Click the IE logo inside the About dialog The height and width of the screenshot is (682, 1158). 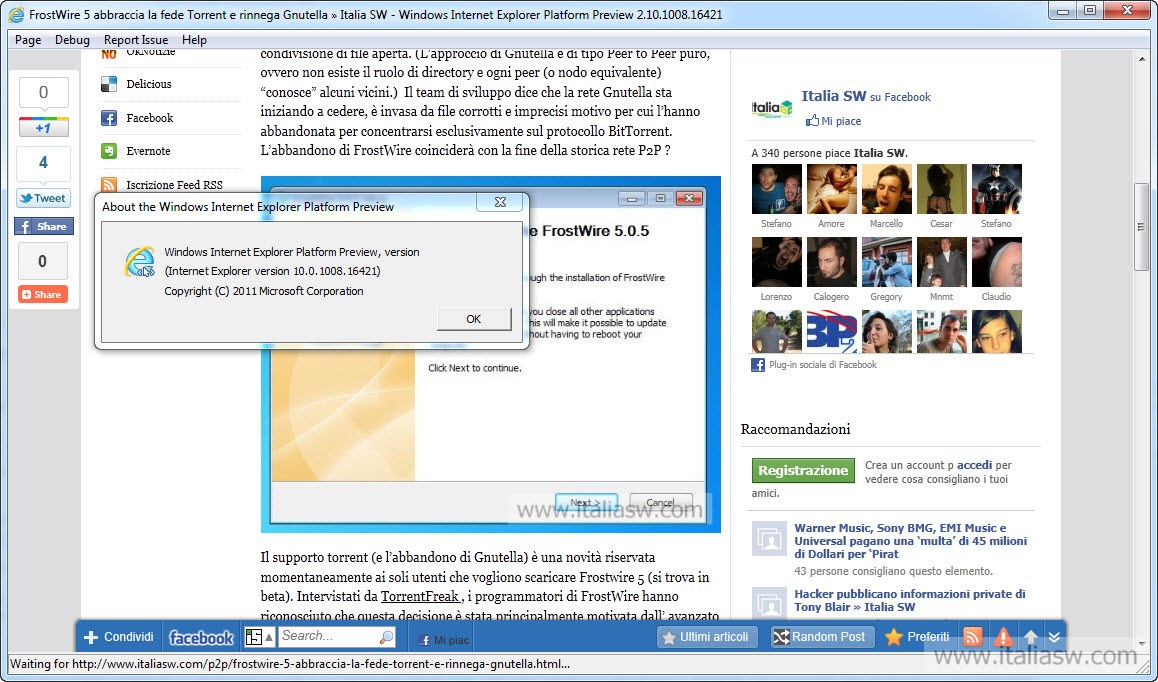click(140, 262)
